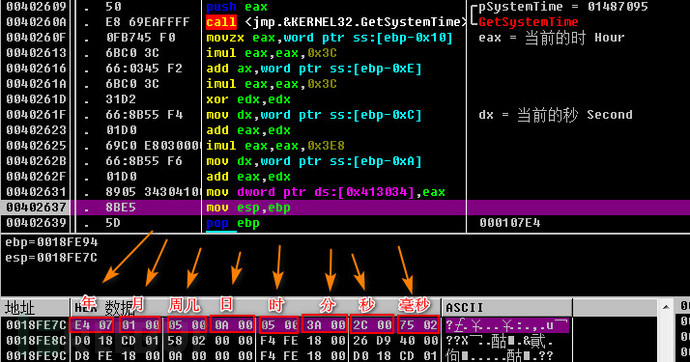The height and width of the screenshot is (362, 690).
Task: Click the 'add eax,edx' instruction at 00402623
Action: (249, 130)
